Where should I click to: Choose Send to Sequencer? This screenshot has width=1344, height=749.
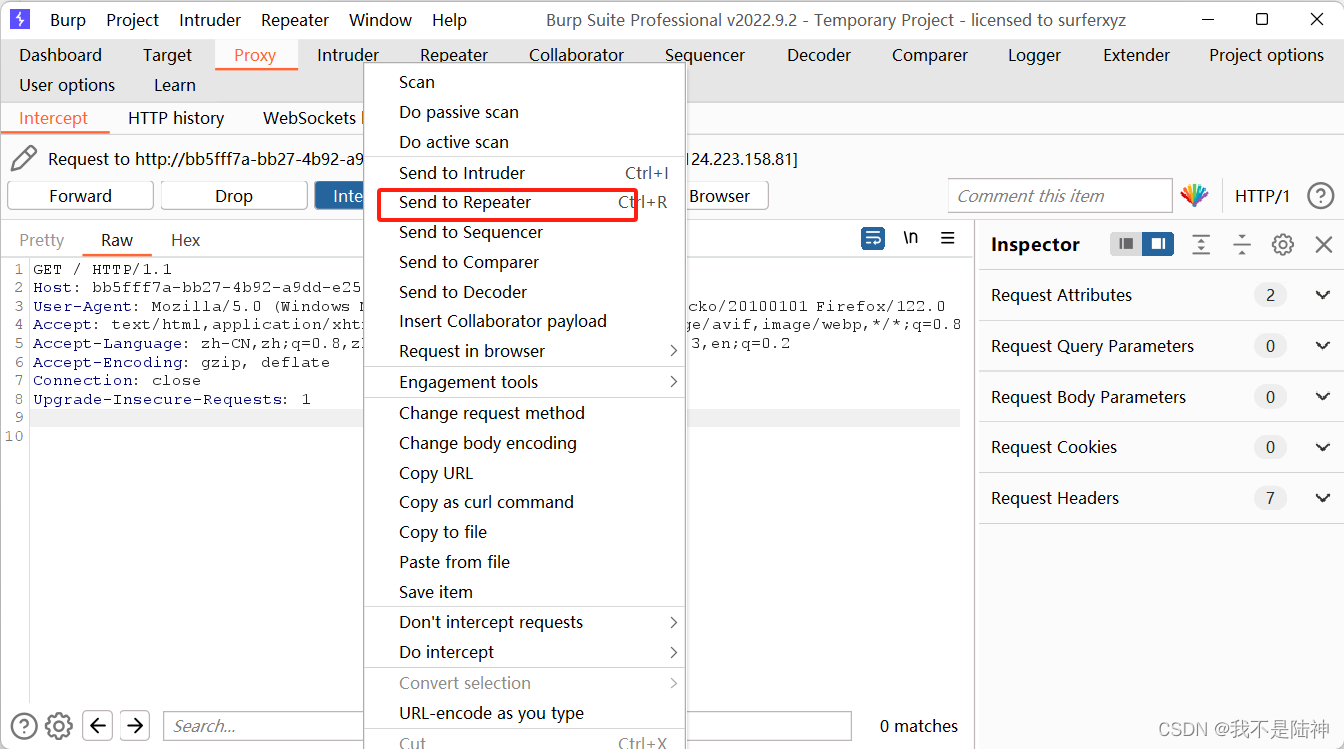(x=525, y=232)
